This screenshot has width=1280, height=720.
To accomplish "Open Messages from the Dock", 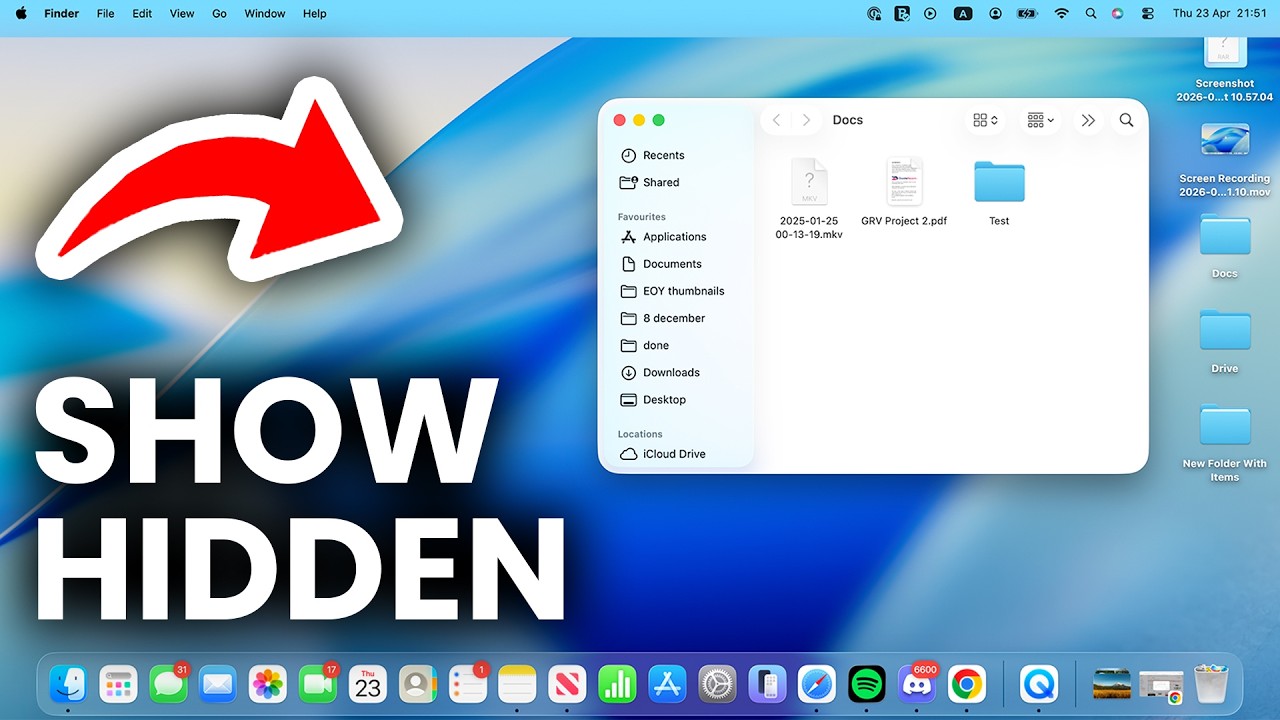I will (168, 684).
